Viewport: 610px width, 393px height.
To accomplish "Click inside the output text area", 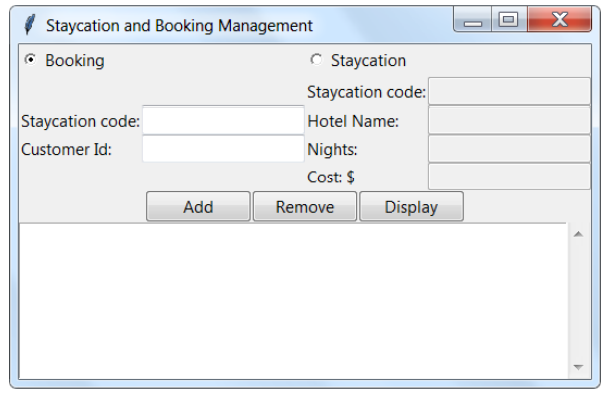I will [293, 301].
